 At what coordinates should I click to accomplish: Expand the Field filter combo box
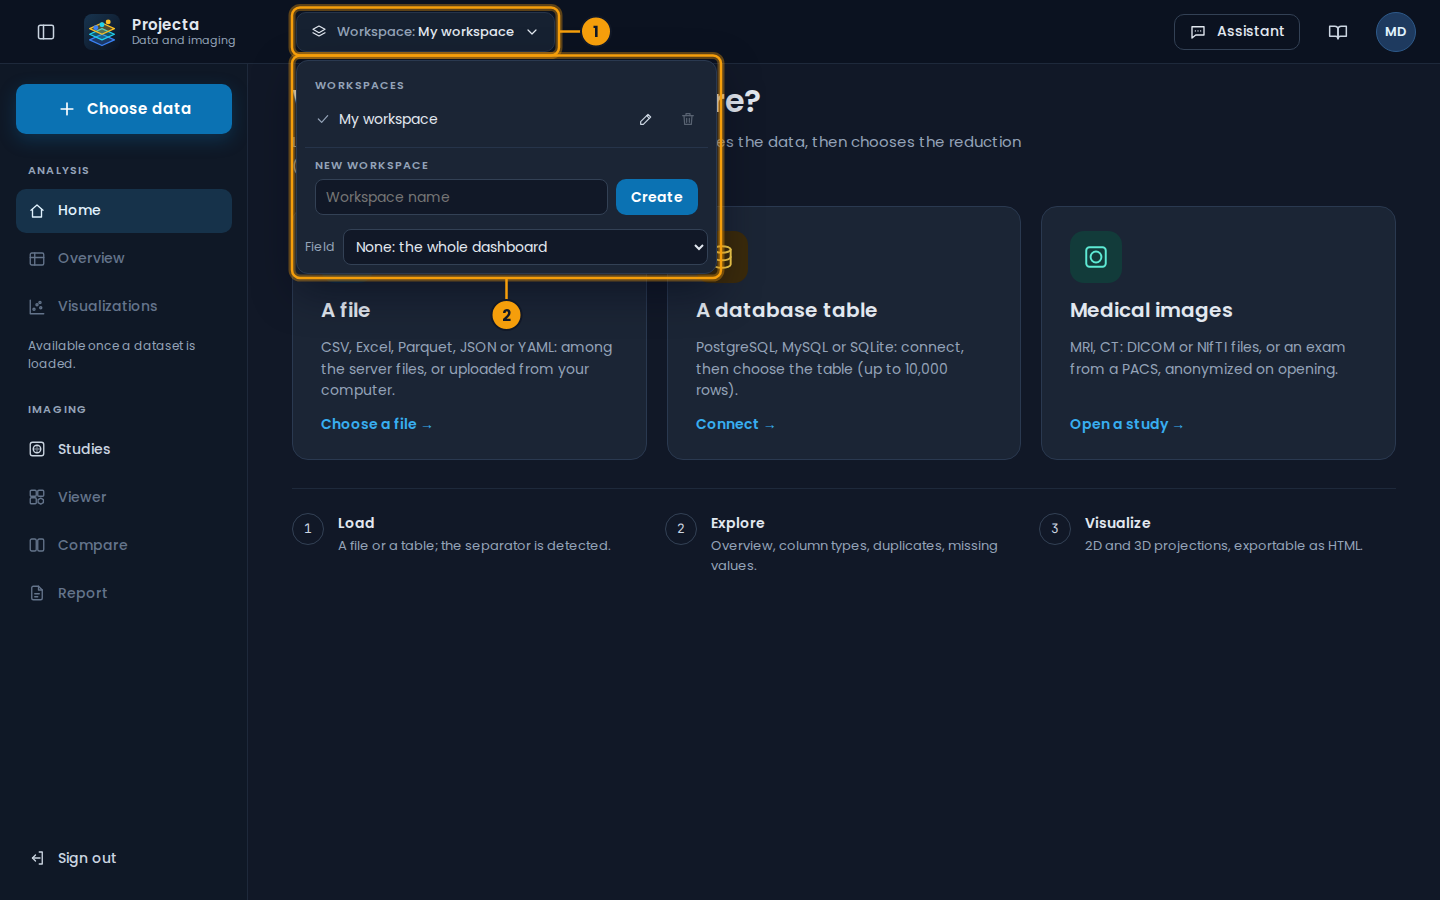tap(525, 247)
